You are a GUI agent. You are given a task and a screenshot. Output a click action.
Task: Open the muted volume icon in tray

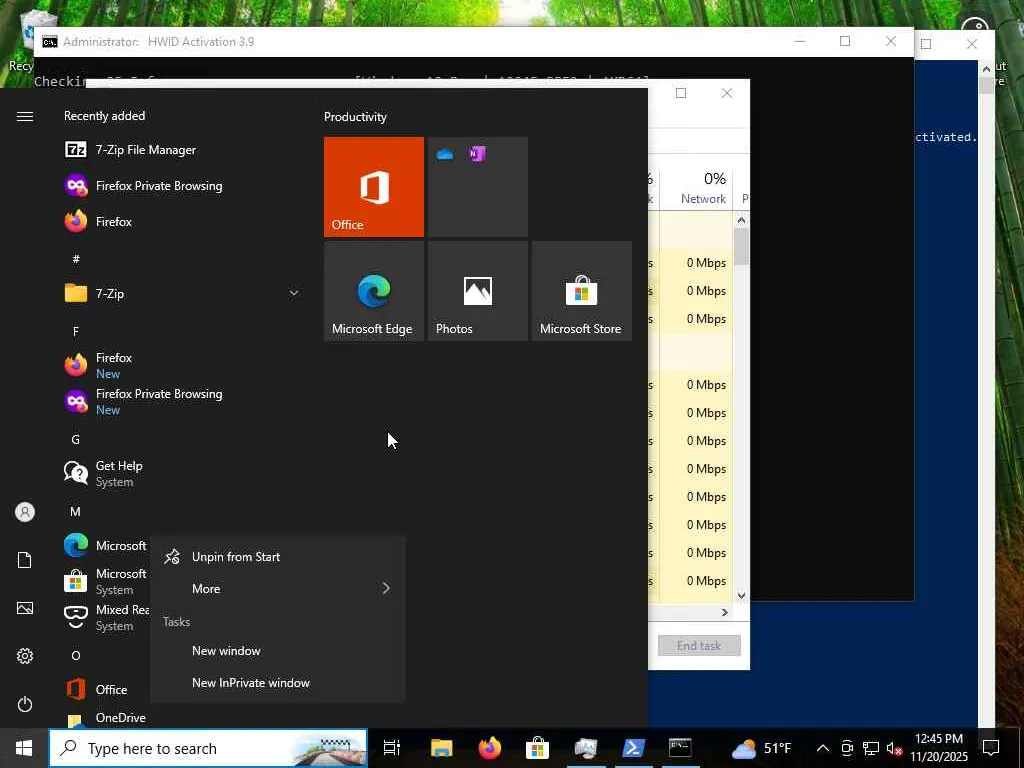pyautogui.click(x=894, y=748)
